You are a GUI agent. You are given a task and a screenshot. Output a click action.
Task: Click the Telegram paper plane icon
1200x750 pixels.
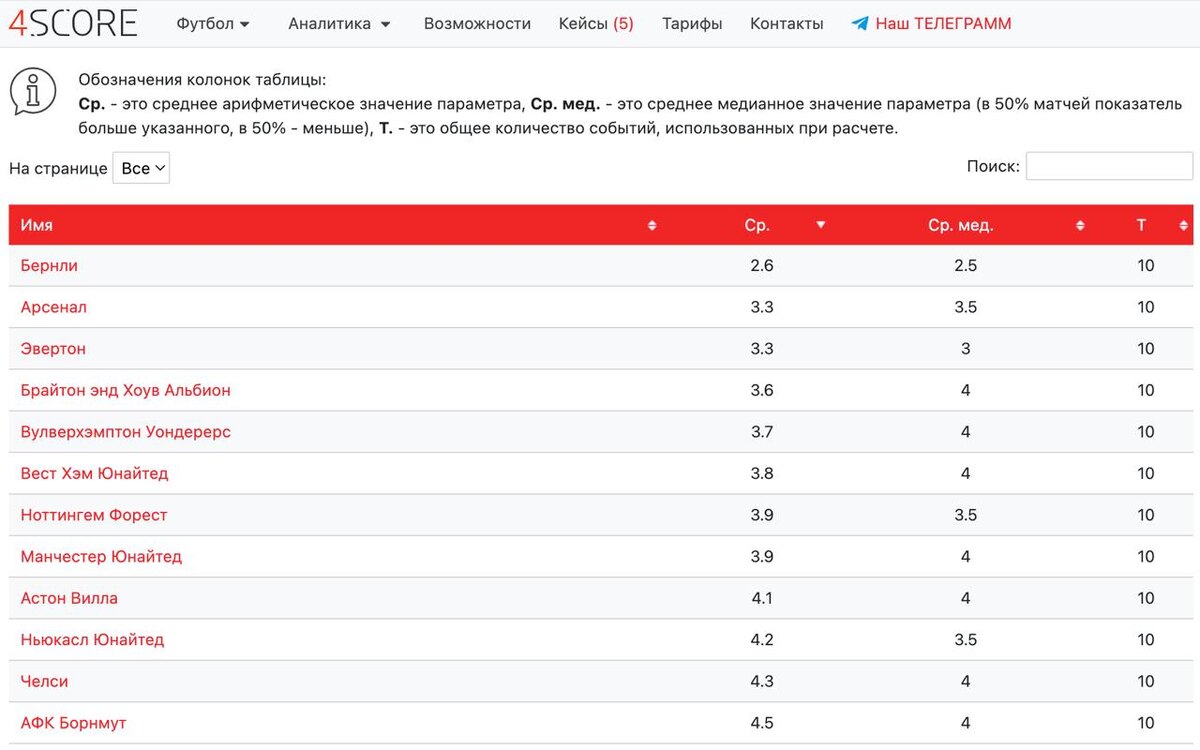[860, 23]
